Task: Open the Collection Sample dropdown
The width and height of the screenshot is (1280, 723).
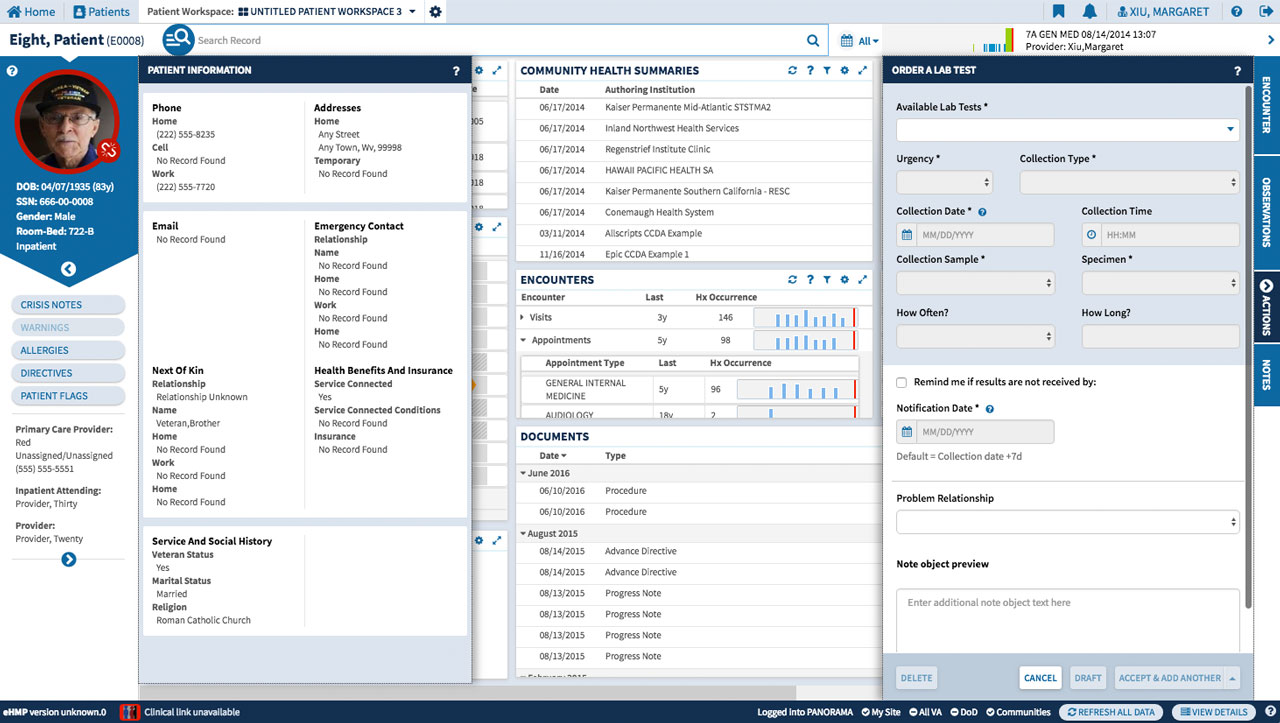Action: (975, 283)
